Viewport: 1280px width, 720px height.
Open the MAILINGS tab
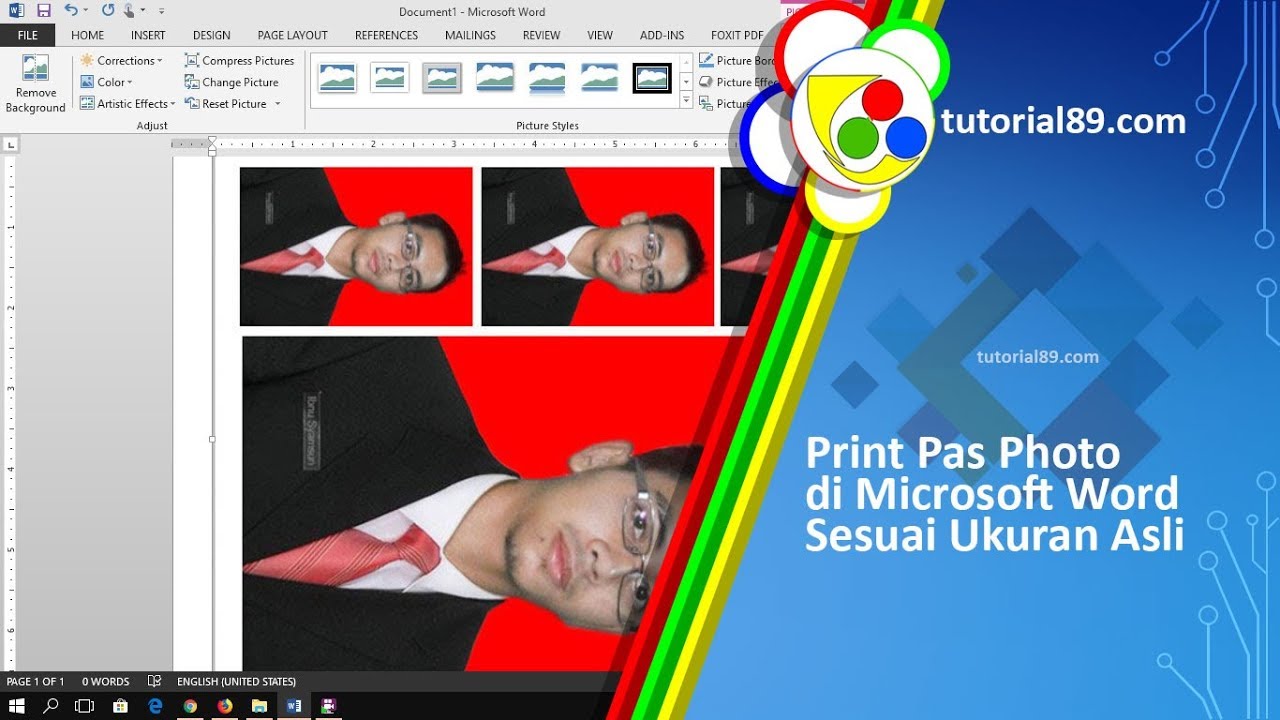(x=470, y=35)
